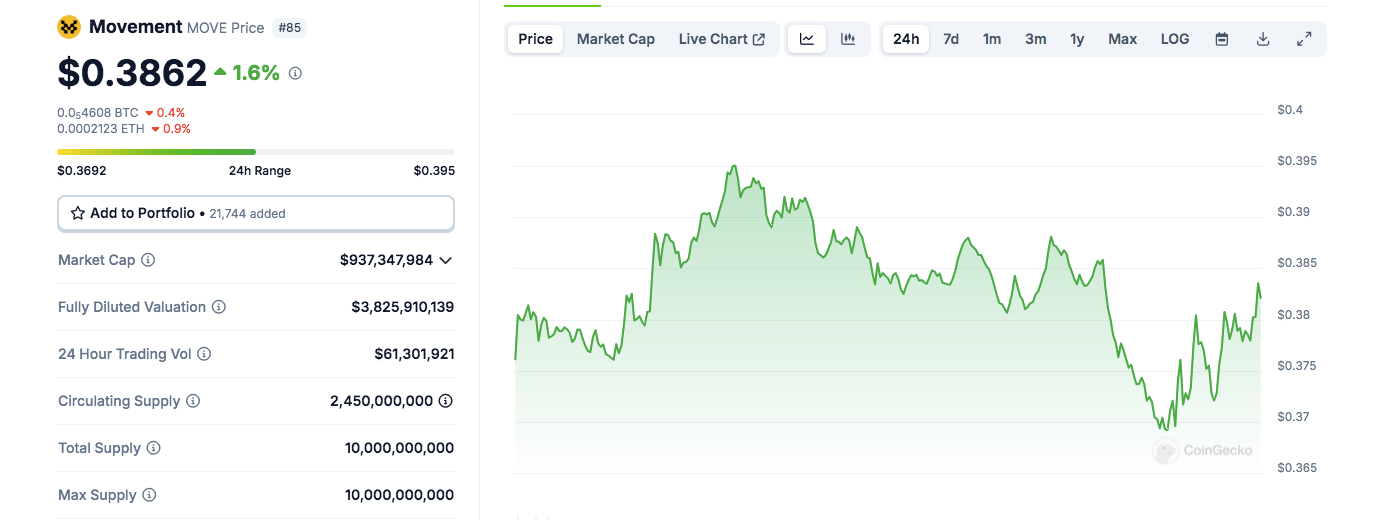Click the Max Supply 10,000,000,000 value
This screenshot has height=520, width=1374.
[x=400, y=495]
